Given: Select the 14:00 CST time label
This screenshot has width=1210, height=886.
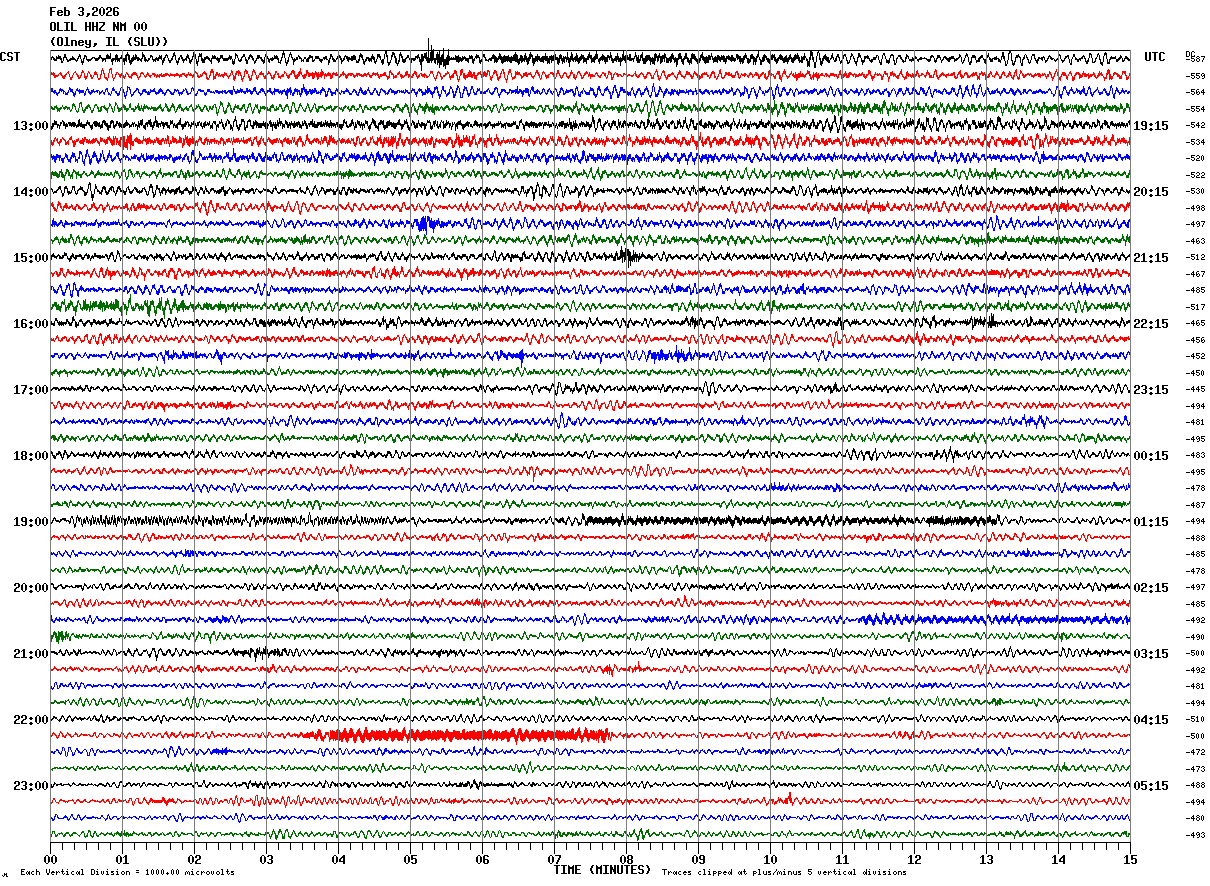Looking at the screenshot, I should pyautogui.click(x=30, y=192).
